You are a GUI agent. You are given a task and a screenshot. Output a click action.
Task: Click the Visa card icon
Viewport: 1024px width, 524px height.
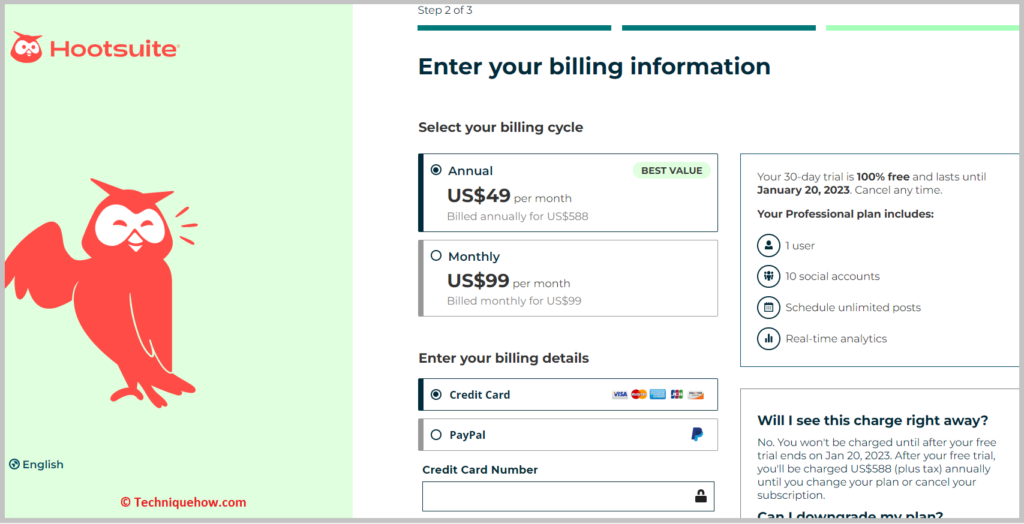pos(620,395)
